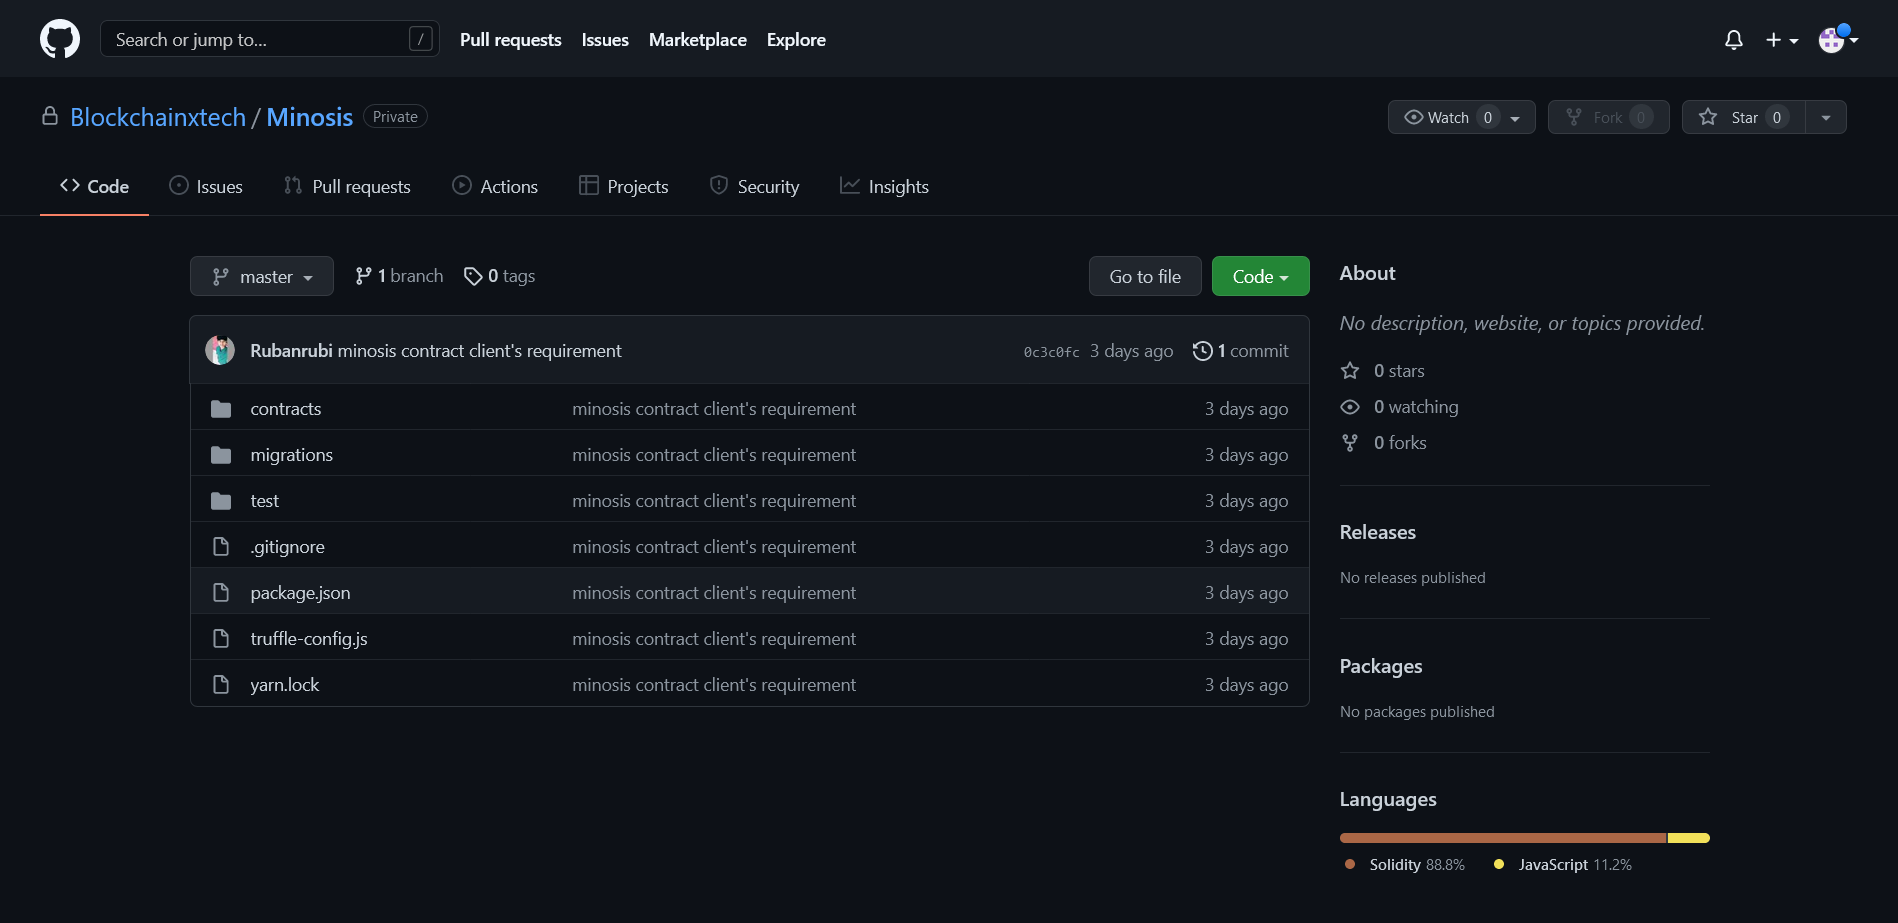Switch to the repository Pull requests tab
This screenshot has width=1898, height=923.
[347, 186]
